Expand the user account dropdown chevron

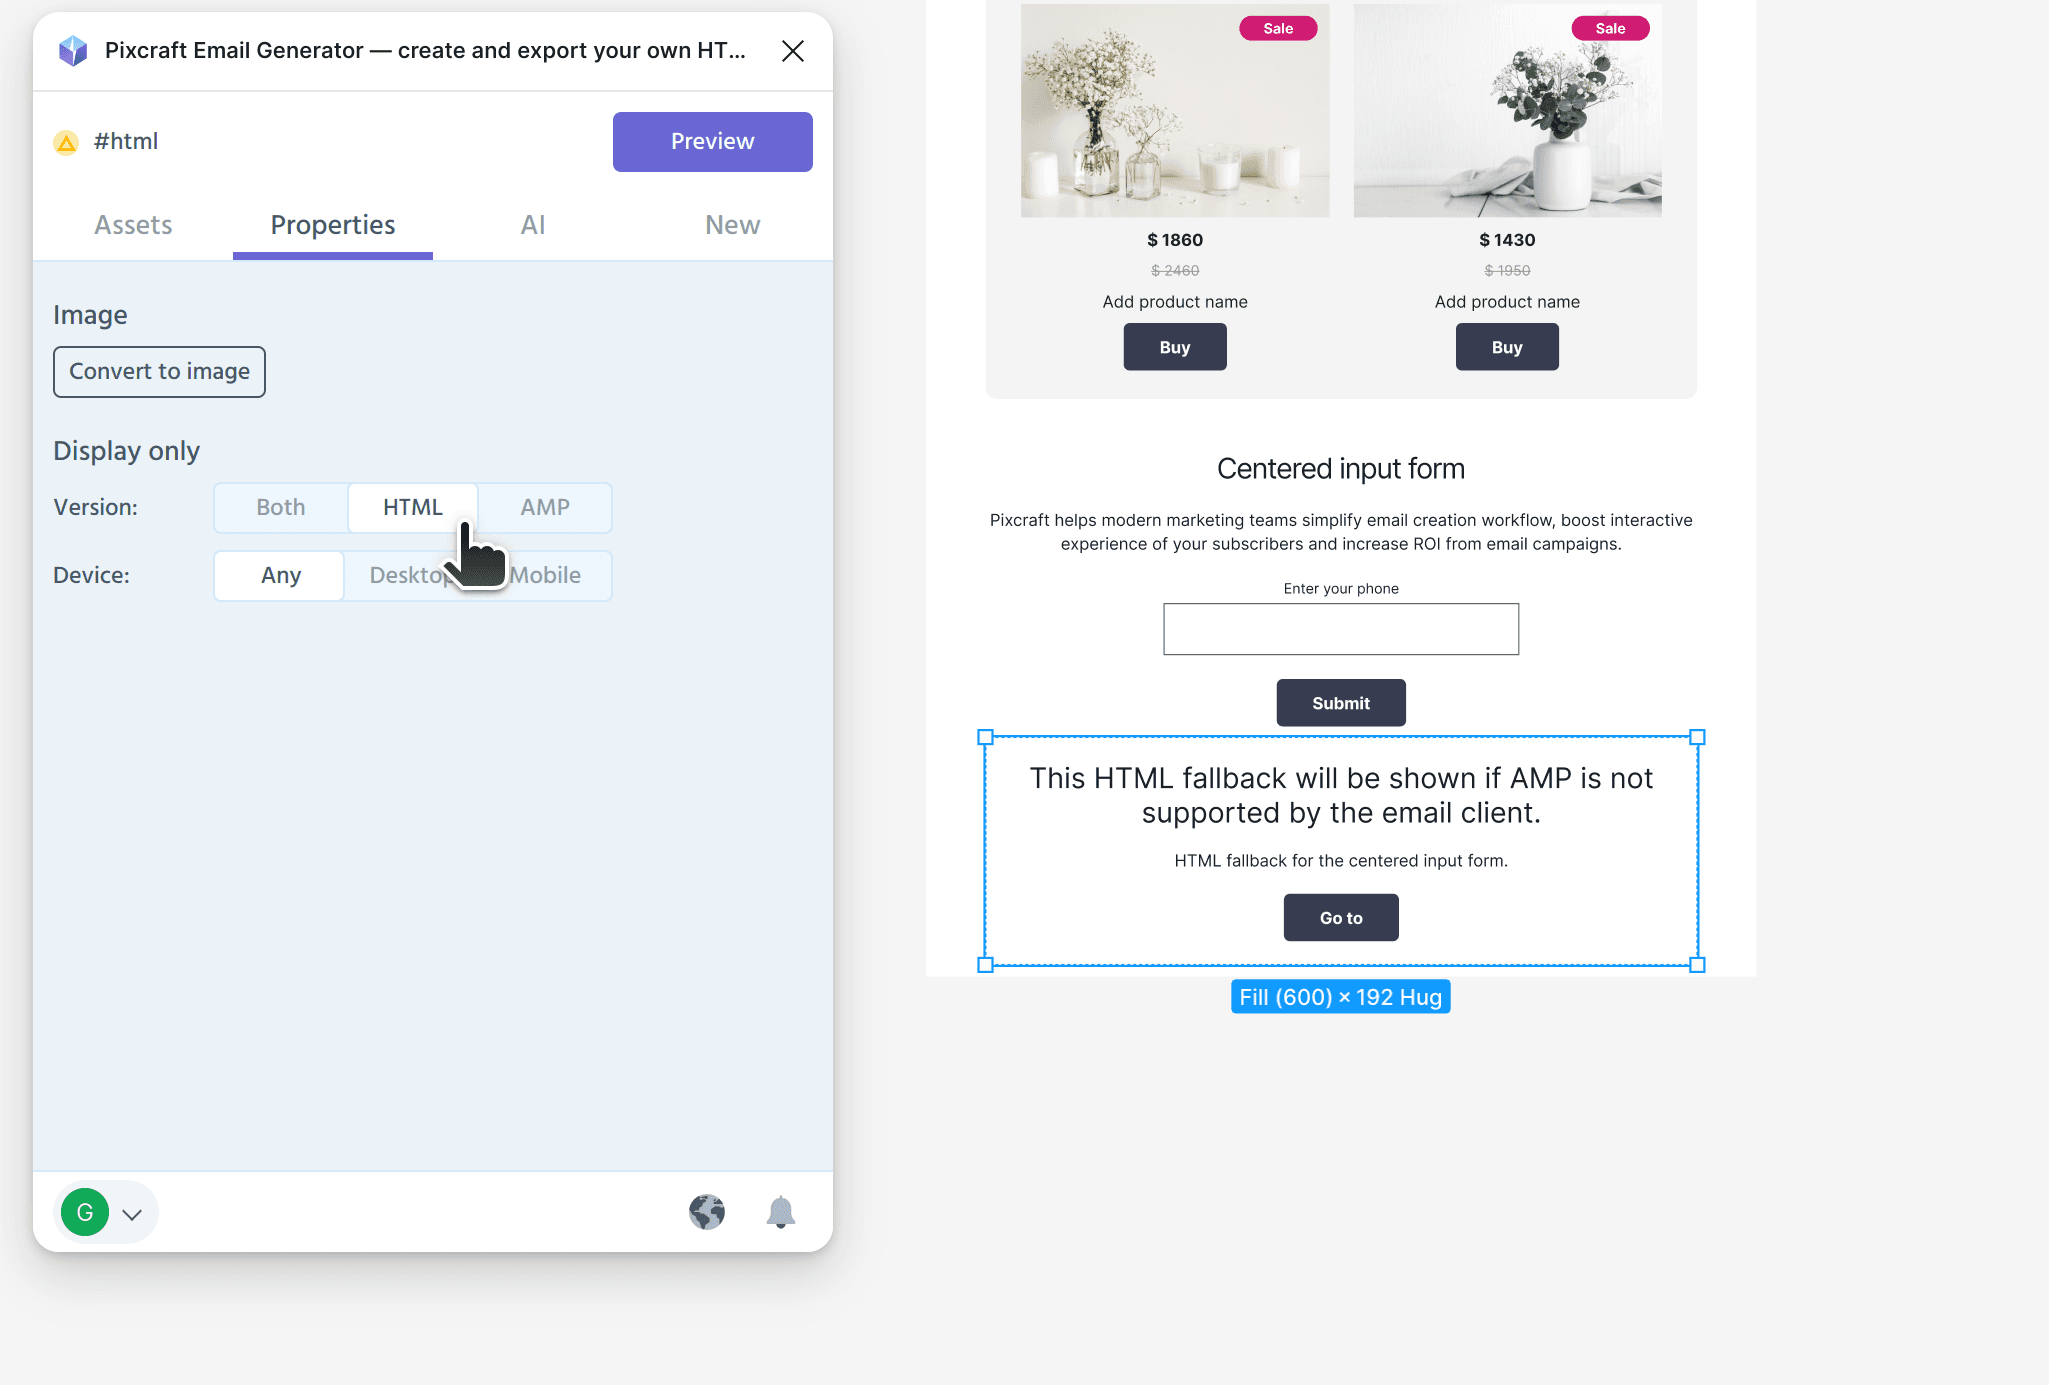click(134, 1213)
